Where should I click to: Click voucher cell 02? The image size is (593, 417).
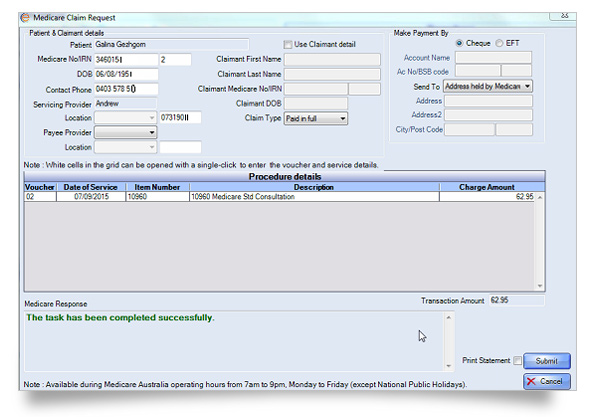(40, 197)
